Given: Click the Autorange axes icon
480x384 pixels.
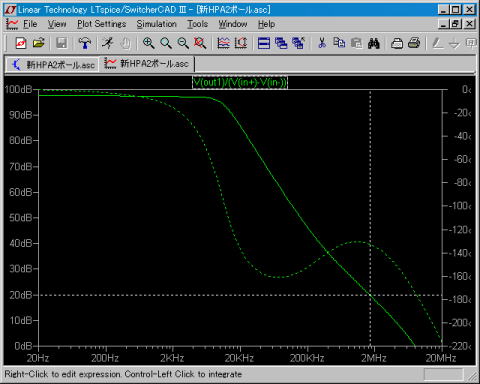Looking at the screenshot, I should coord(241,43).
